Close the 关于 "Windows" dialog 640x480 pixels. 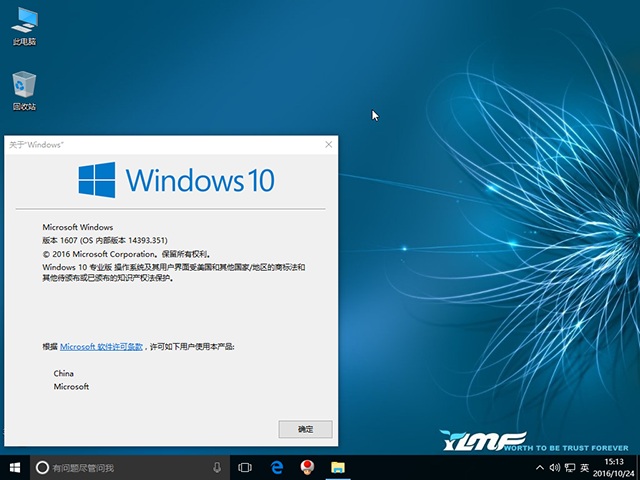click(328, 145)
